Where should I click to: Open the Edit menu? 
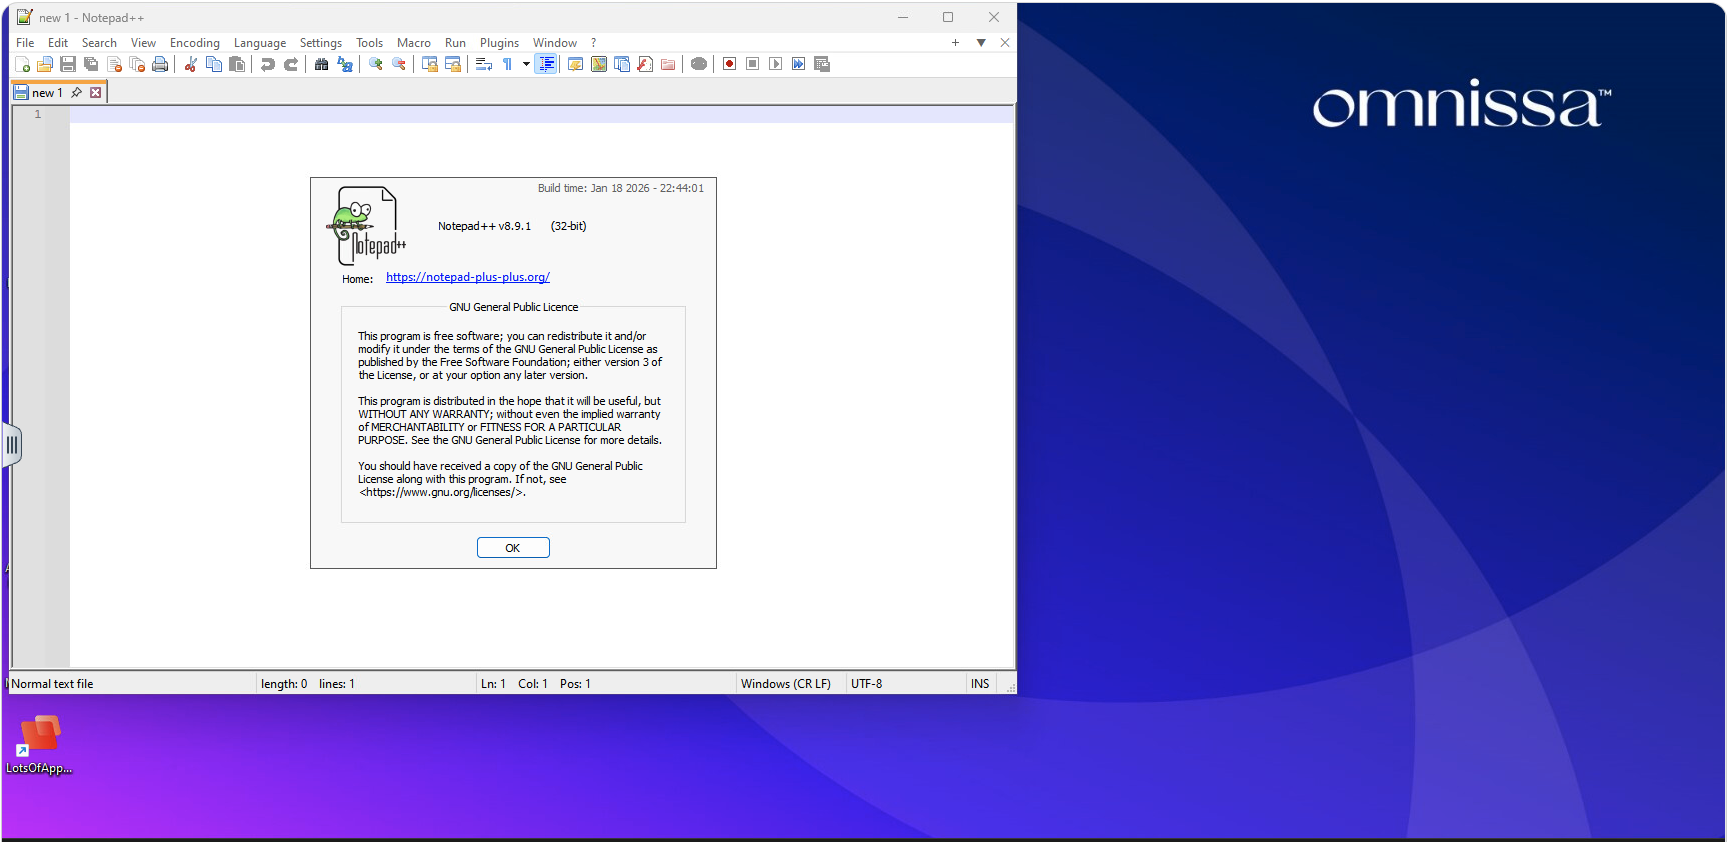(58, 43)
